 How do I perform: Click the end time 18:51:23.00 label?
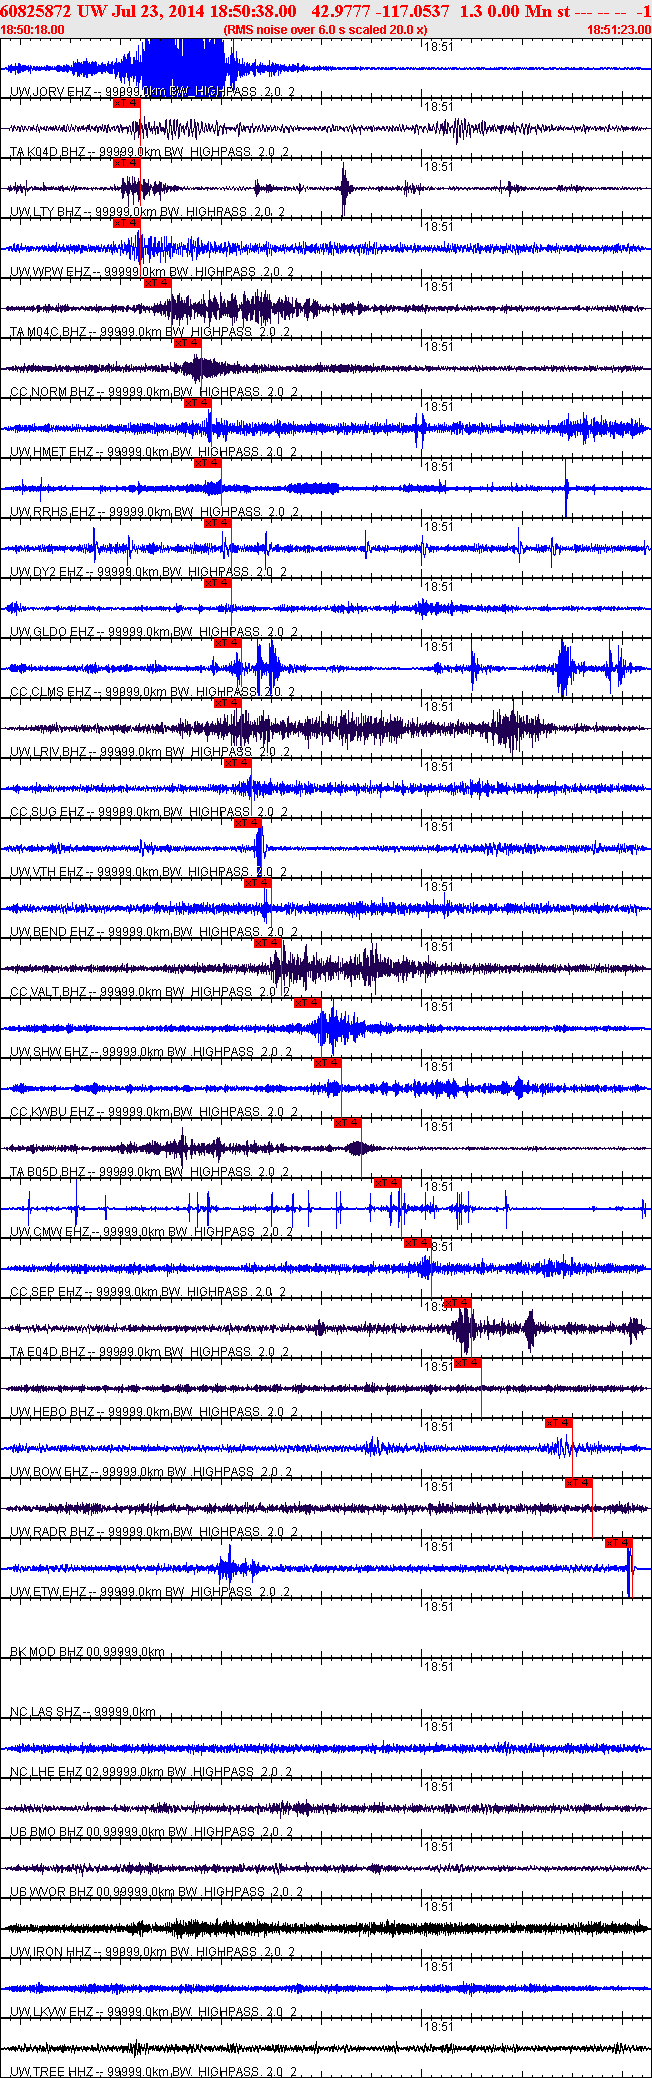pos(619,30)
